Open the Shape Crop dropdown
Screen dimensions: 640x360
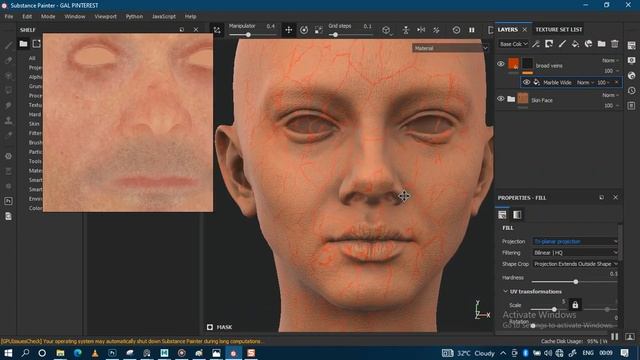tap(575, 264)
